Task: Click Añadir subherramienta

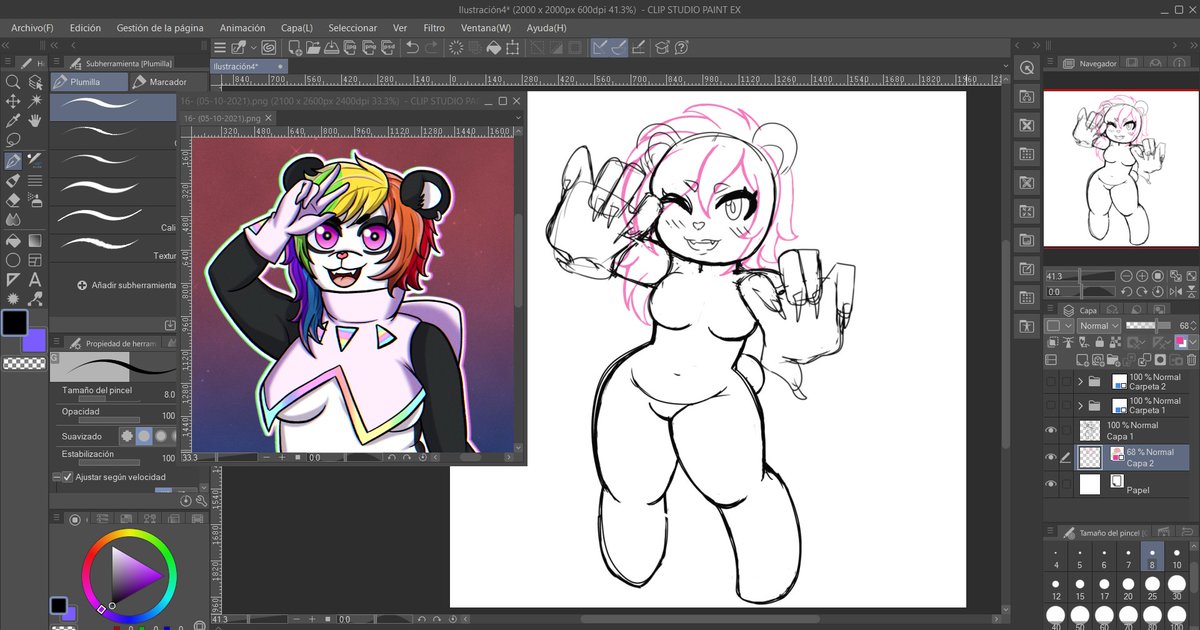Action: click(127, 285)
